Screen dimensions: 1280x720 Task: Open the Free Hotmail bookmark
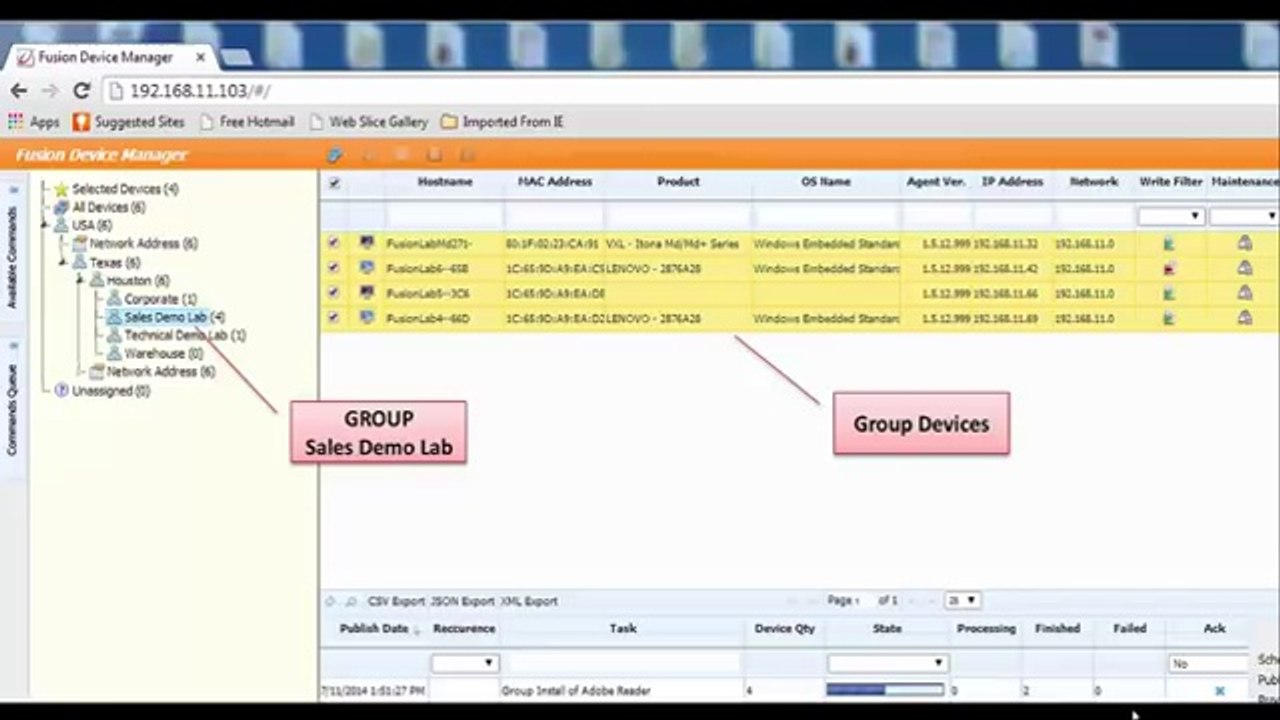coord(247,122)
